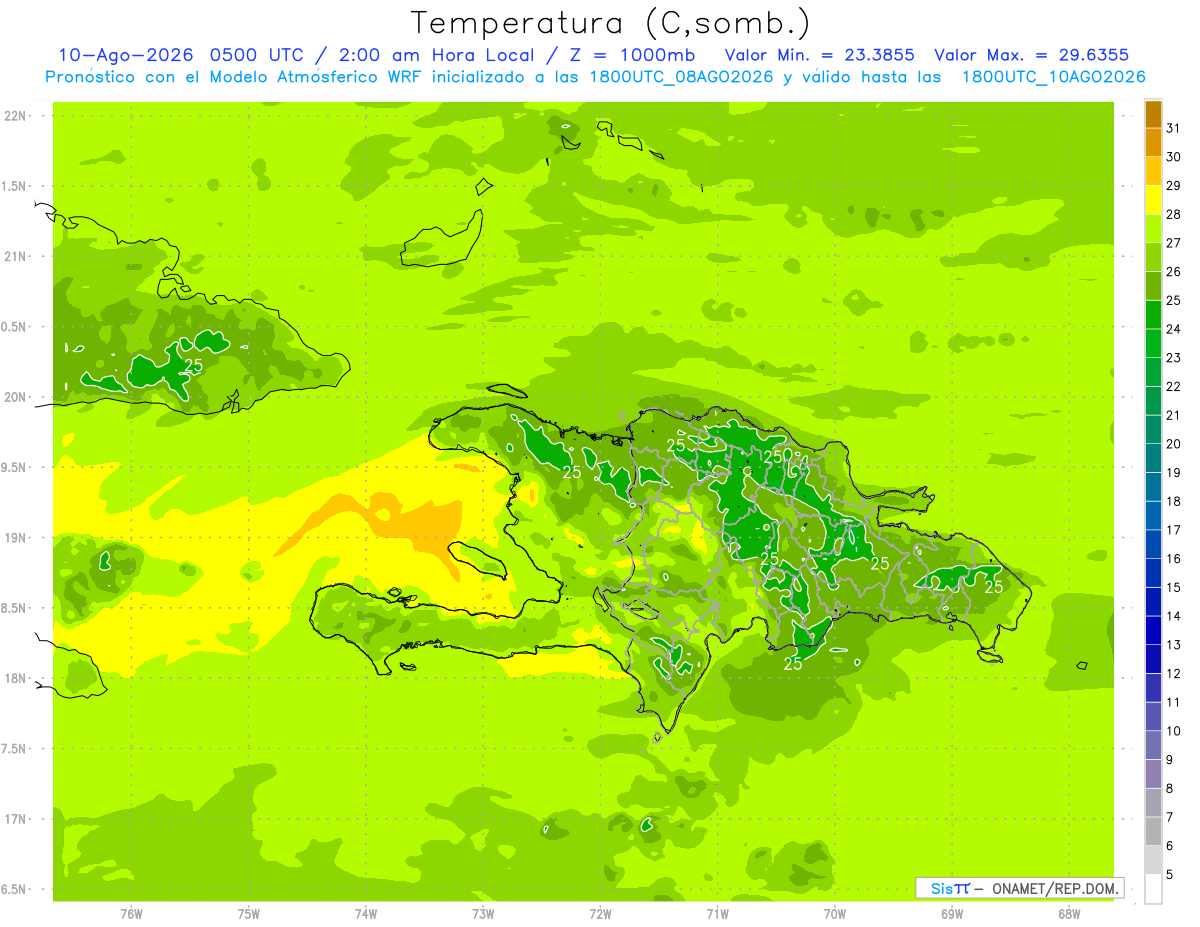Select the date text '10-Ago-2026'
The image size is (1200, 927).
126,54
